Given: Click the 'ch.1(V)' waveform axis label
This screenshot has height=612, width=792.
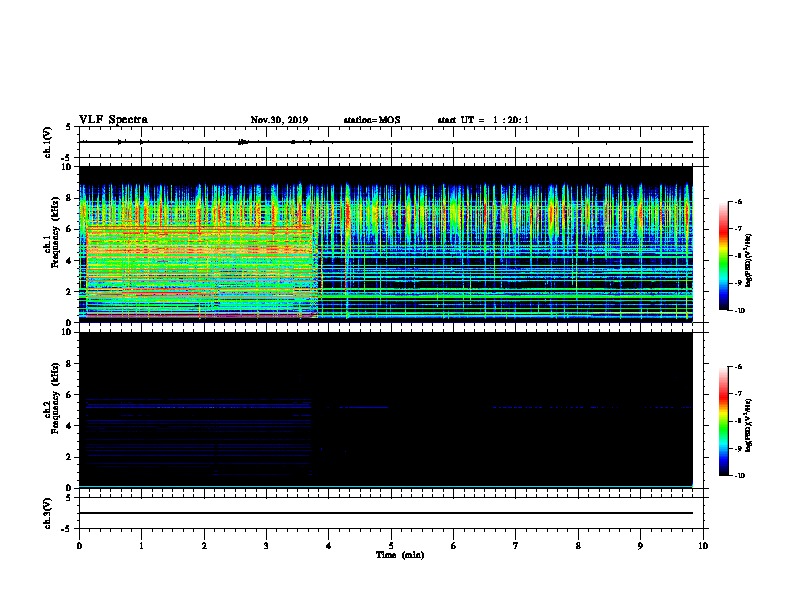Looking at the screenshot, I should point(48,142).
